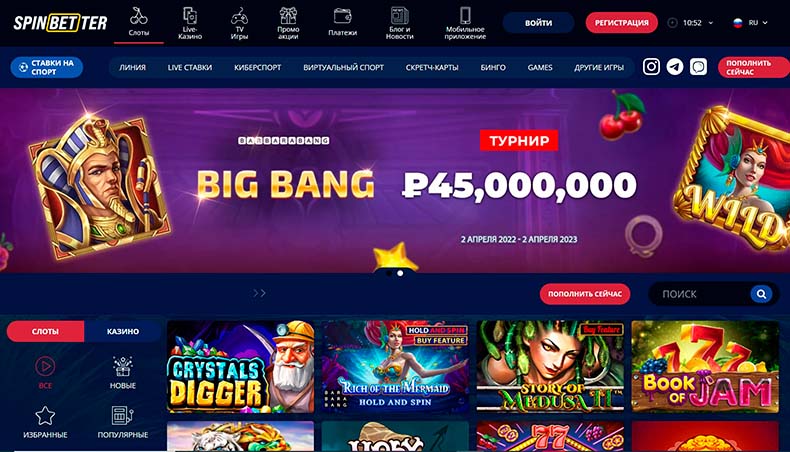Click the Регистрация button
790x452 pixels.
point(622,23)
